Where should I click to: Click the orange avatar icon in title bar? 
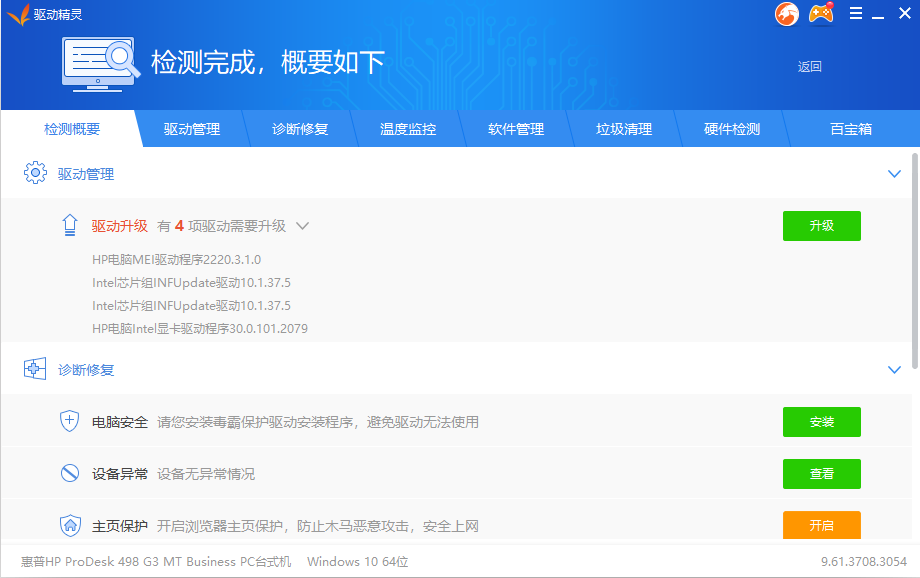787,14
